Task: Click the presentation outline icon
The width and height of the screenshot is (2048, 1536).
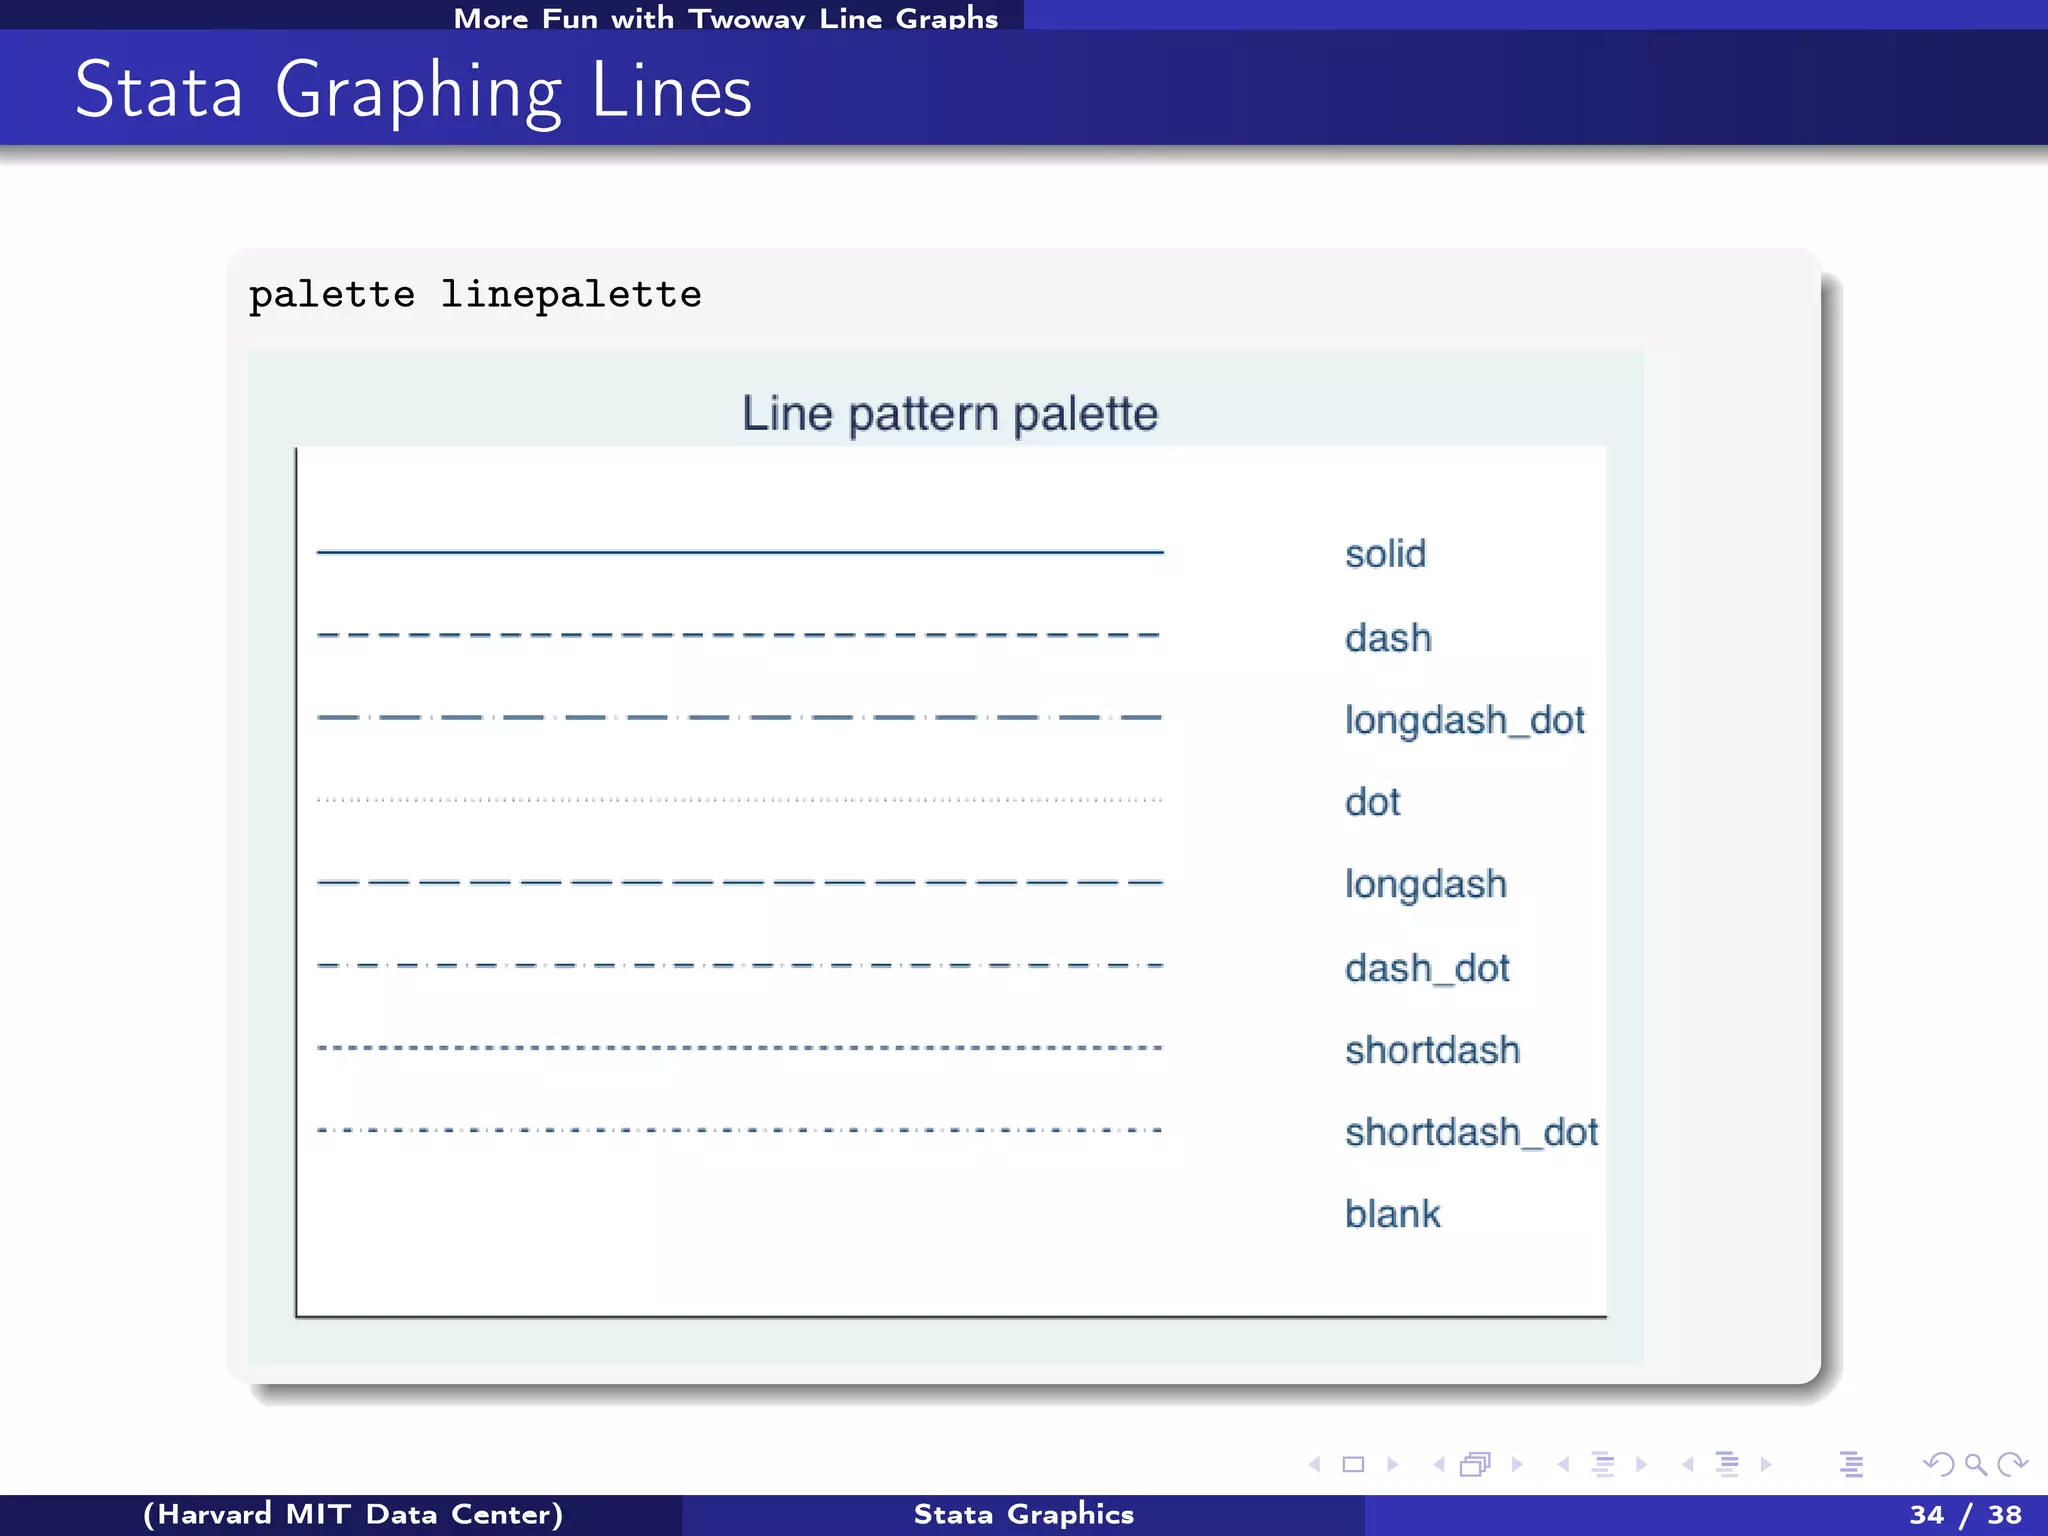Action: click(1851, 1465)
